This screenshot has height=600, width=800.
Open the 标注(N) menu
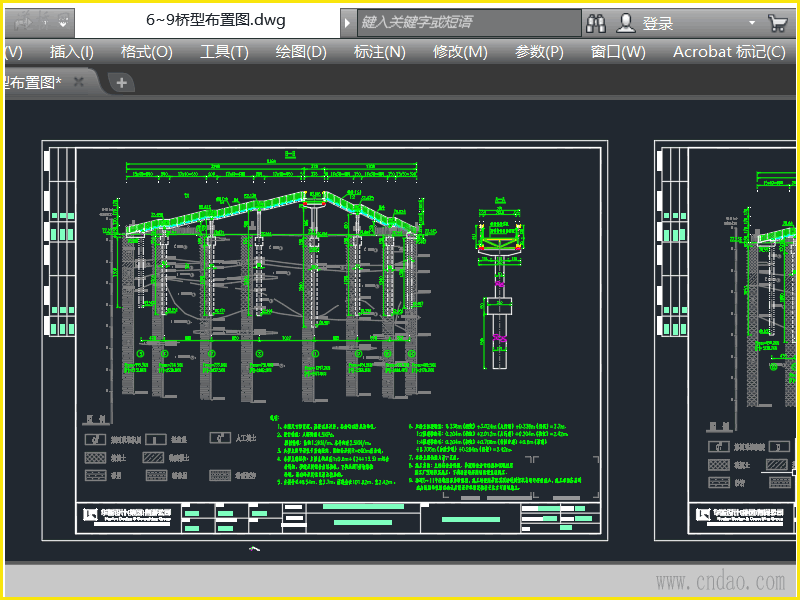(379, 52)
